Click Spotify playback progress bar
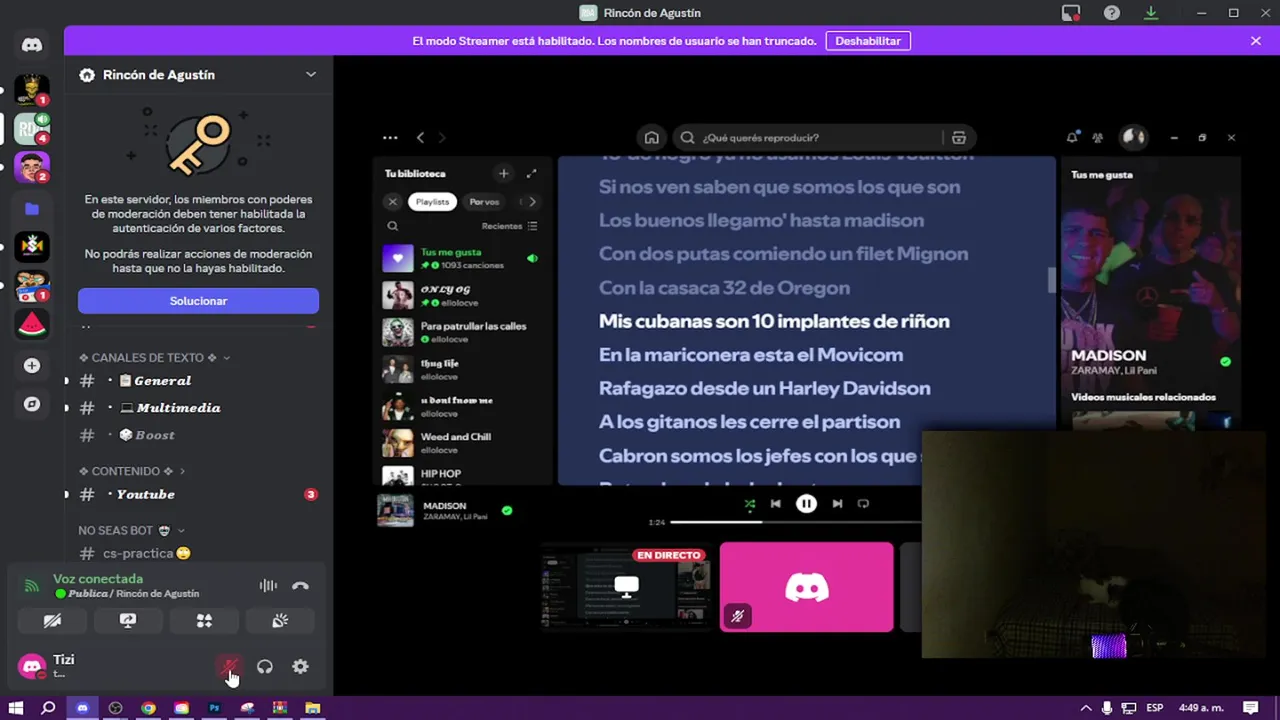This screenshot has height=720, width=1280. [795, 522]
